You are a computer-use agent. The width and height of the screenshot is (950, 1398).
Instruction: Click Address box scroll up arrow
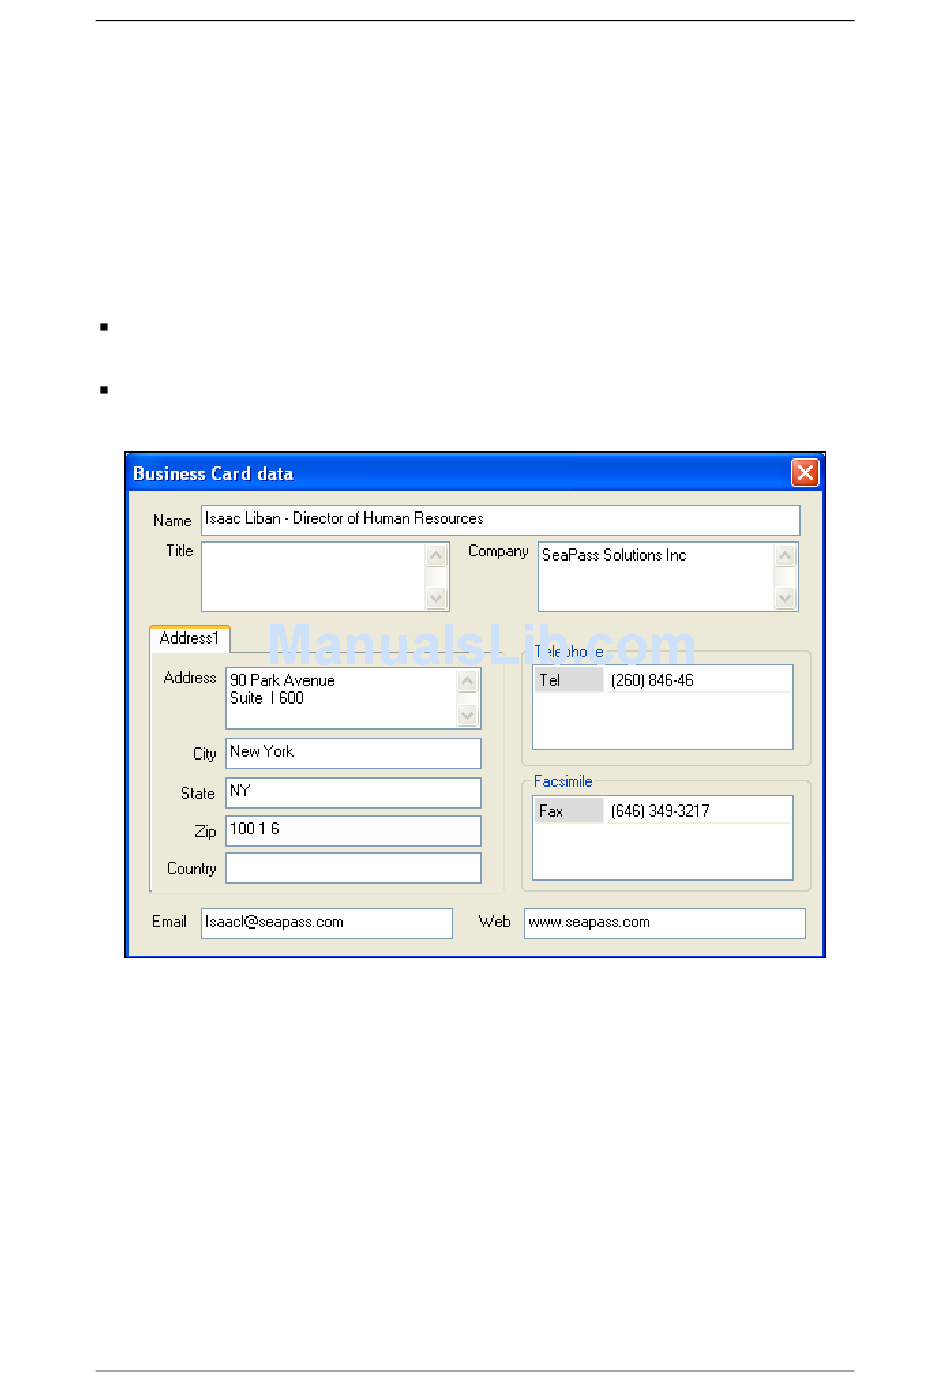[468, 681]
